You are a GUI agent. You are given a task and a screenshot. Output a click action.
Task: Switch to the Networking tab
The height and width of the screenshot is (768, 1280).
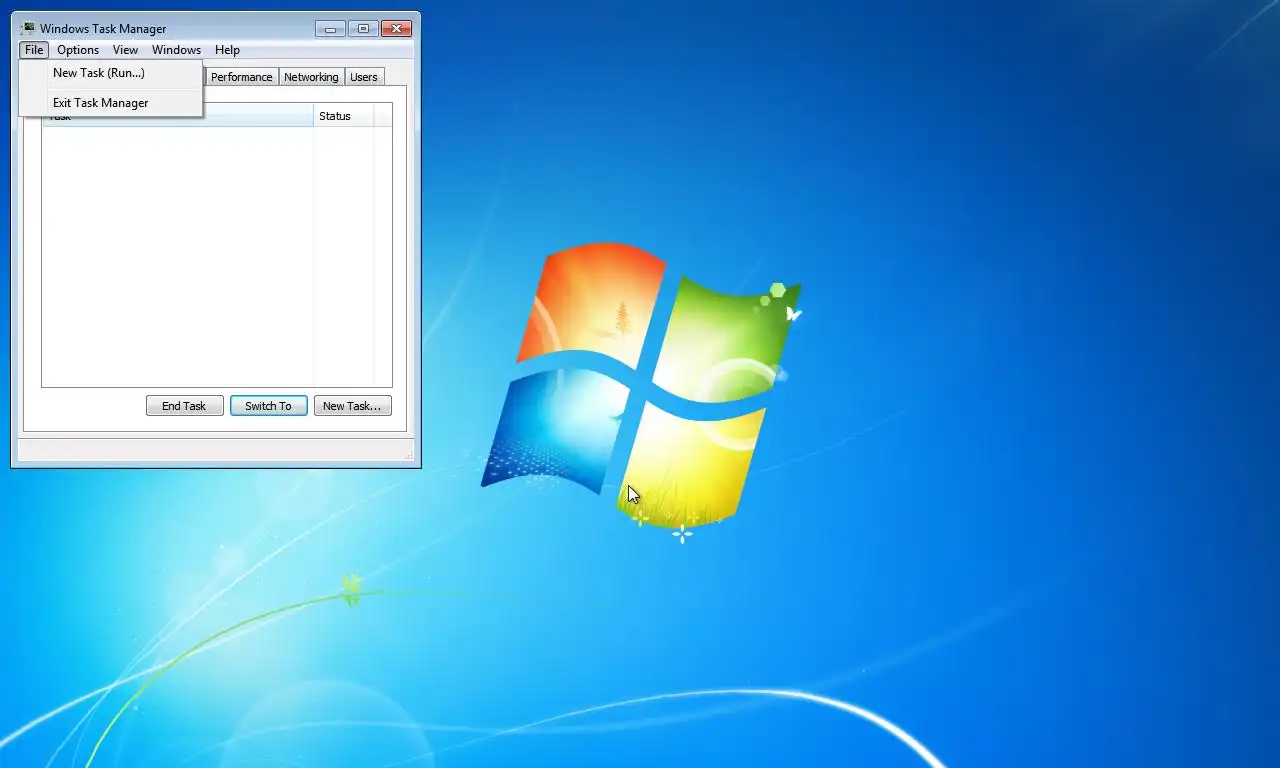click(x=311, y=77)
